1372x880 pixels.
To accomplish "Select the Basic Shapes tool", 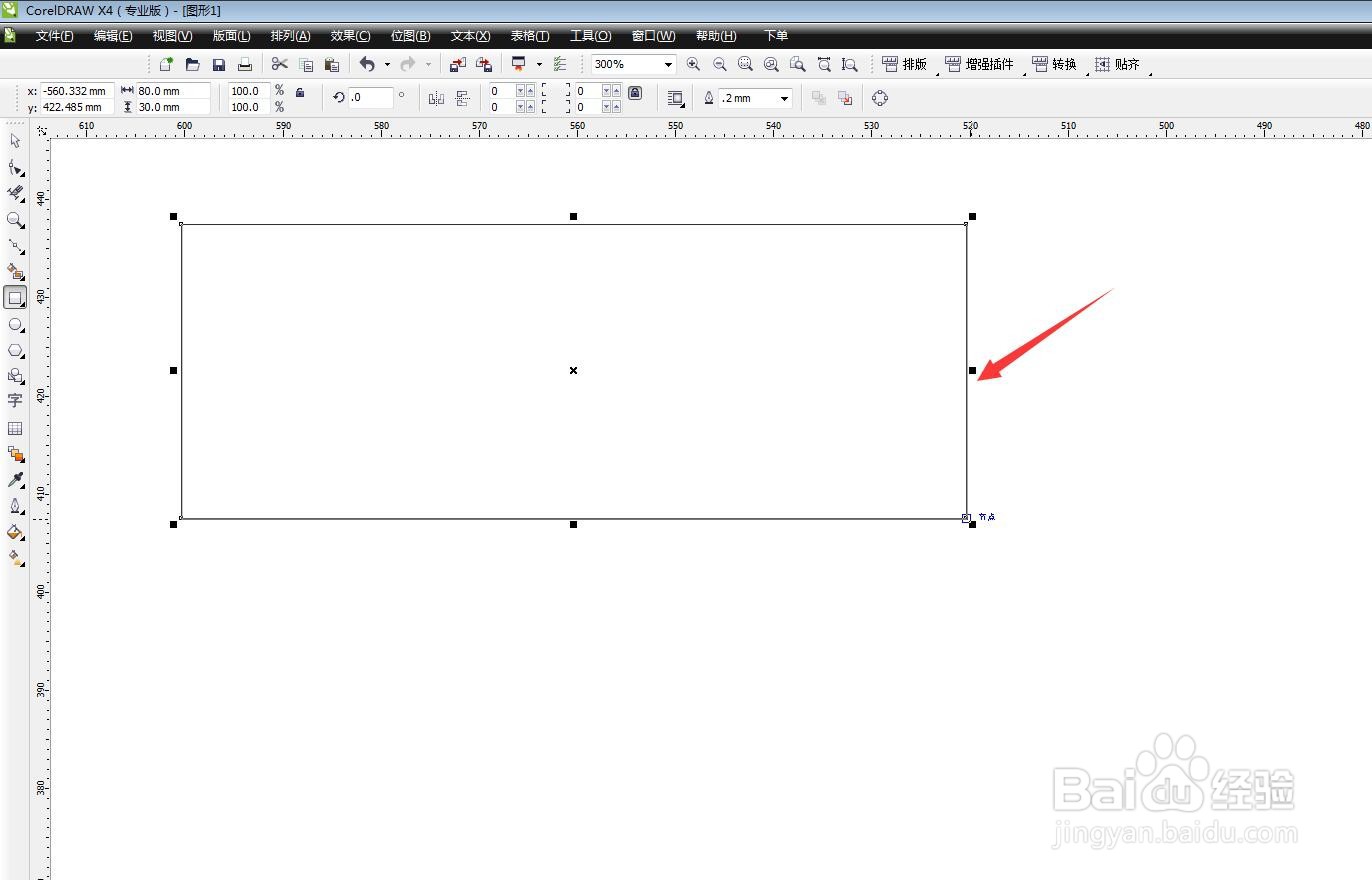I will pyautogui.click(x=15, y=376).
